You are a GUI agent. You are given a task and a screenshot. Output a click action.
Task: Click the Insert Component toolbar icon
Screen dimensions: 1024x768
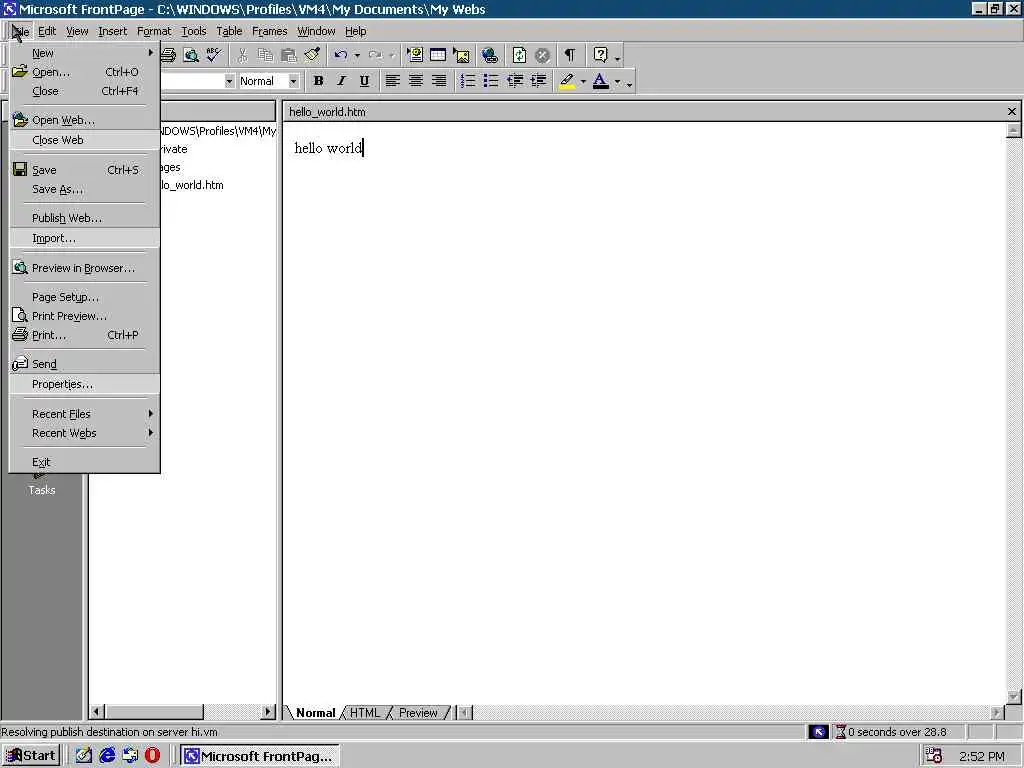coord(415,56)
